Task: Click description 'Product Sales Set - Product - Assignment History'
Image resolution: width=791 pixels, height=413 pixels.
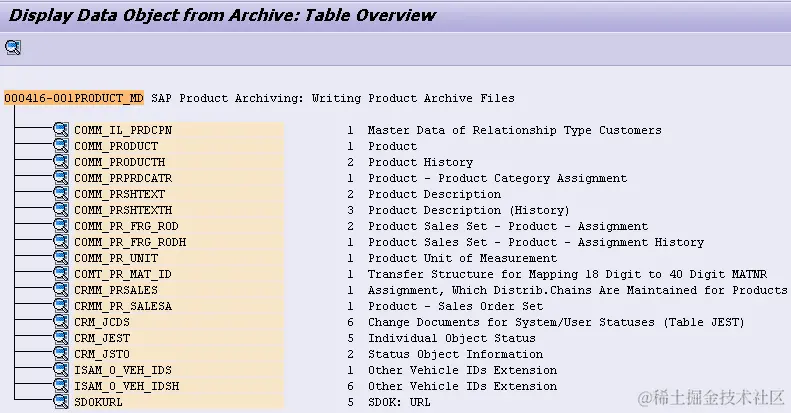Action: (536, 242)
